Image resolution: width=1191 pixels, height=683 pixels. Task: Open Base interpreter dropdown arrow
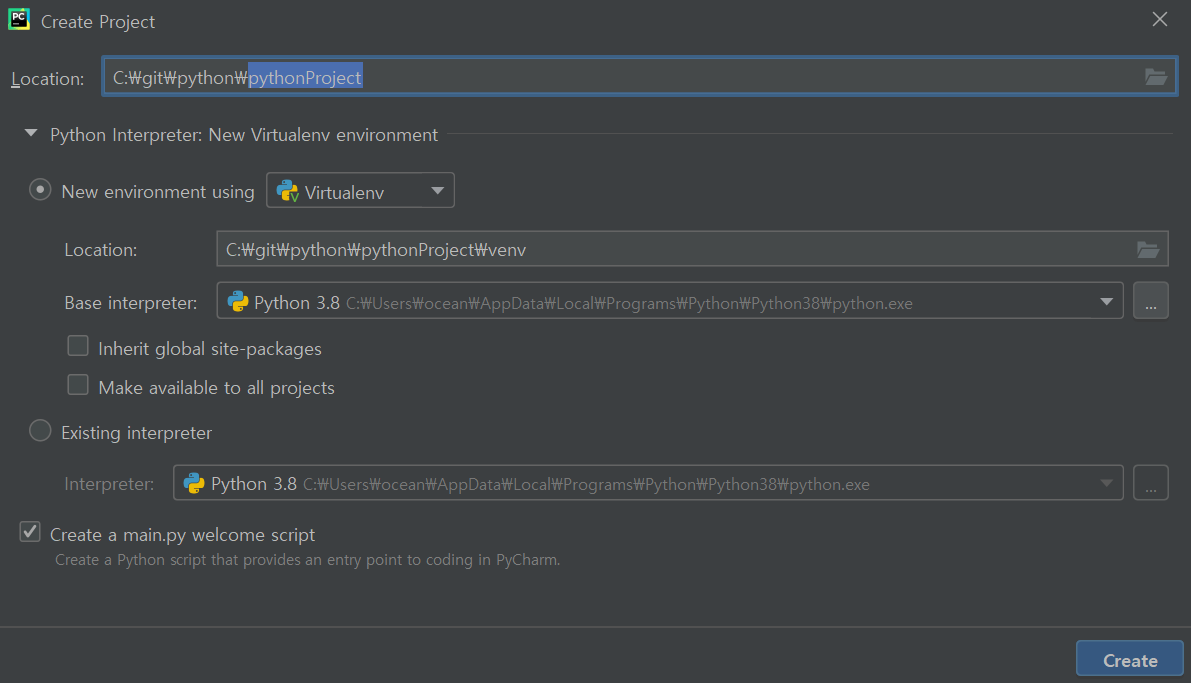(x=1107, y=302)
